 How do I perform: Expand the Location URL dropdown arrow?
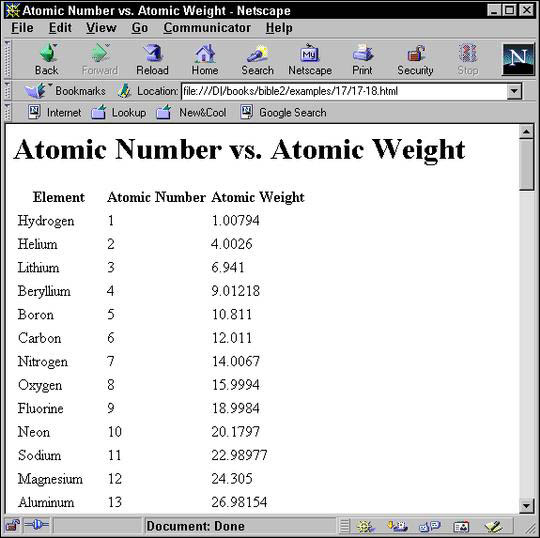[x=514, y=92]
